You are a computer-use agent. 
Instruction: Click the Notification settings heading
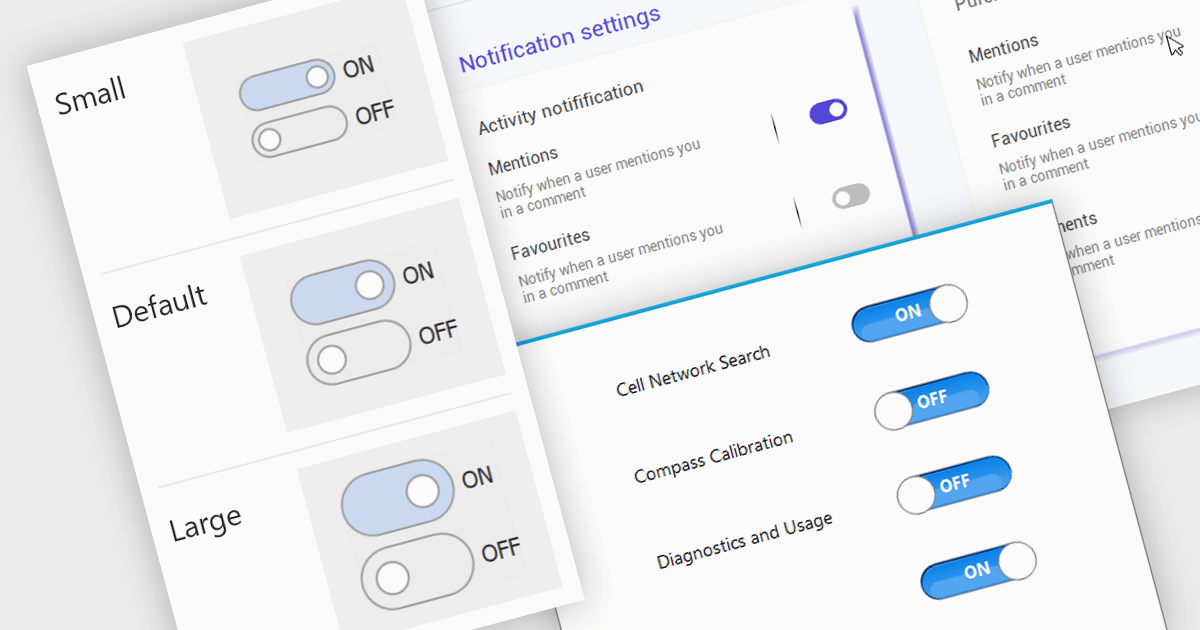click(x=560, y=40)
